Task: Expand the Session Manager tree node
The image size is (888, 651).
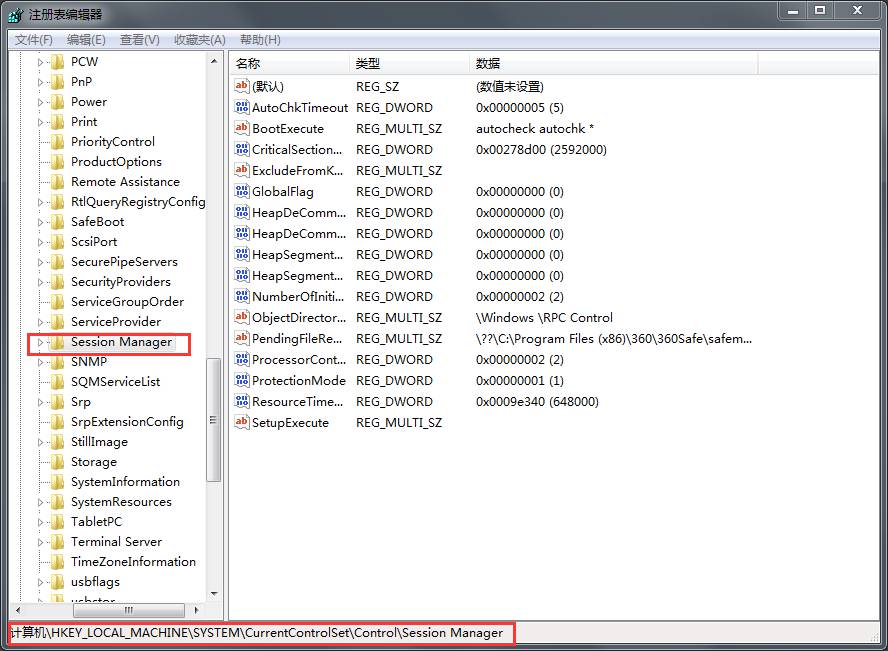Action: [41, 342]
